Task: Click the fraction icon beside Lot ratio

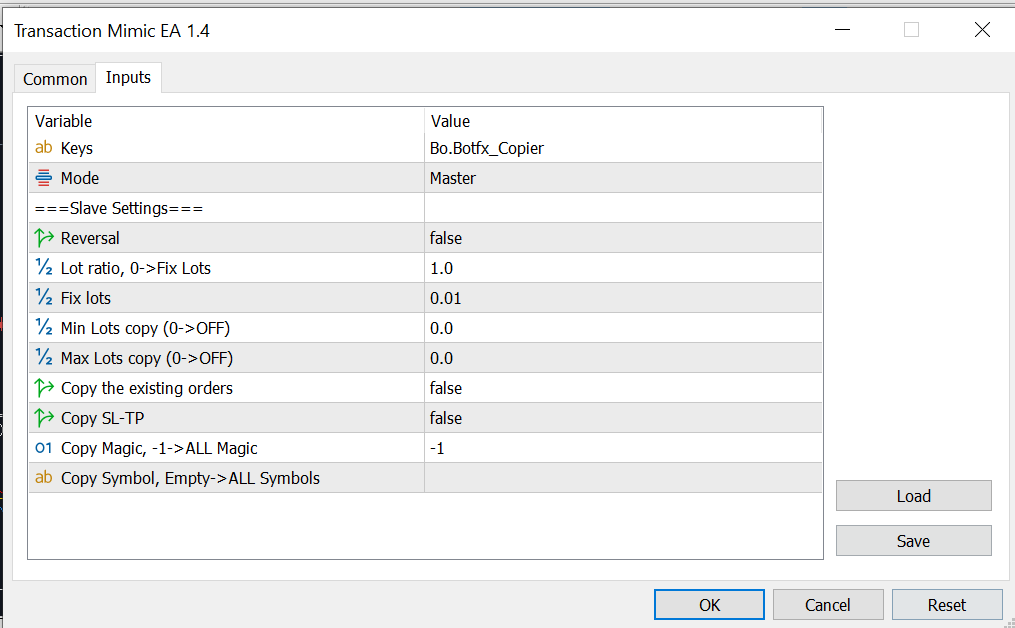Action: click(44, 268)
